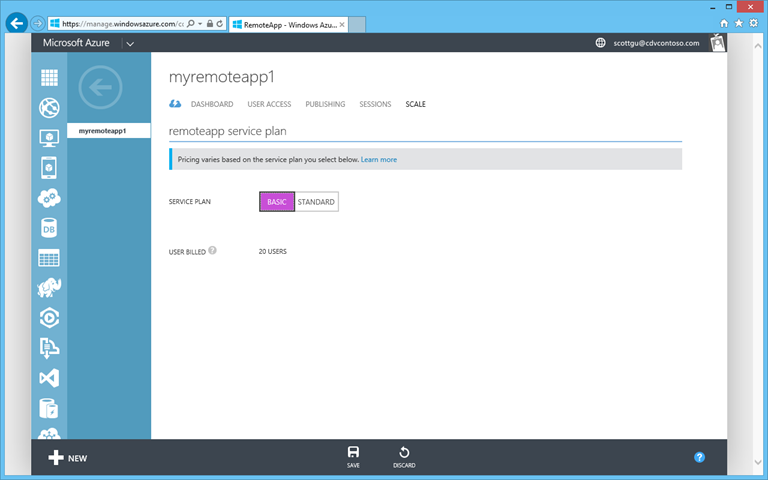Open Cache icon in sidebar
The width and height of the screenshot is (768, 480).
click(x=49, y=408)
